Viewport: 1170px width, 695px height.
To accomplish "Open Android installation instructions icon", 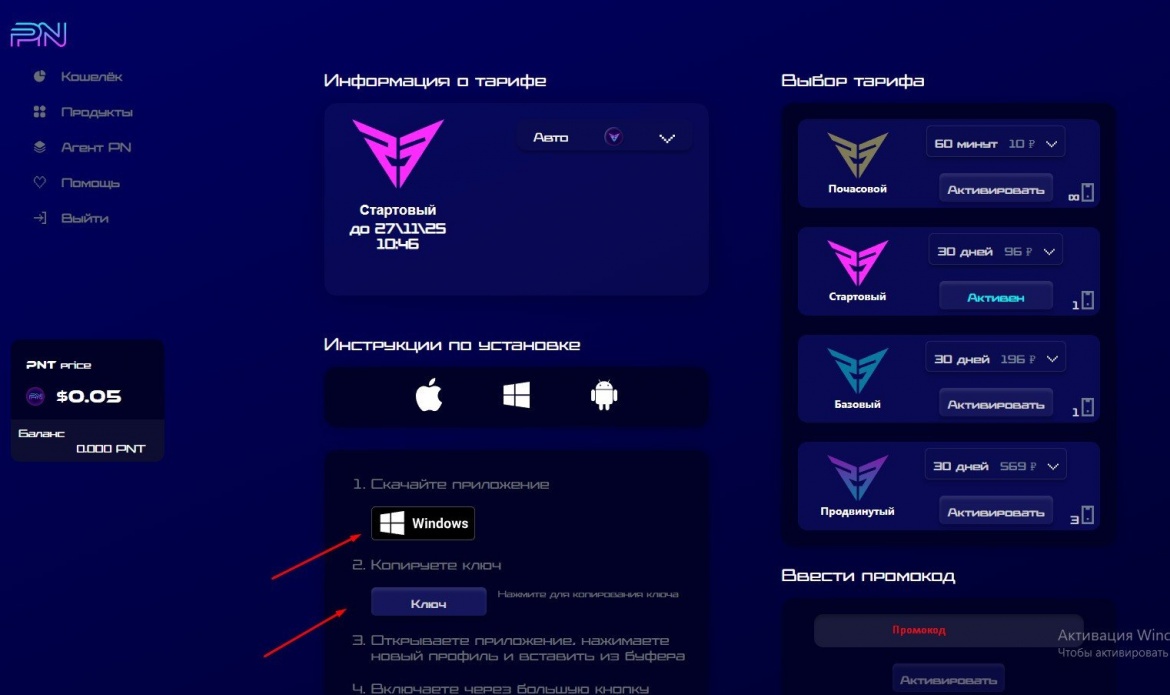I will [x=604, y=395].
